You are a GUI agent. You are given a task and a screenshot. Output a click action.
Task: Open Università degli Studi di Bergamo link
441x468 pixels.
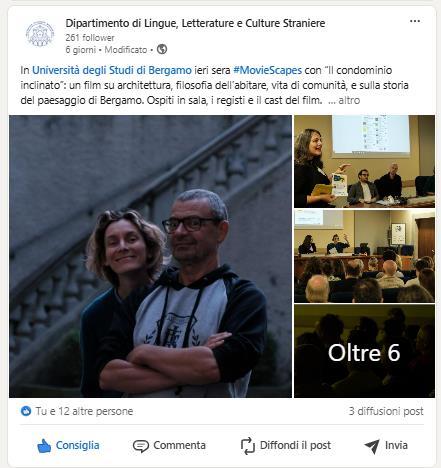(x=112, y=70)
